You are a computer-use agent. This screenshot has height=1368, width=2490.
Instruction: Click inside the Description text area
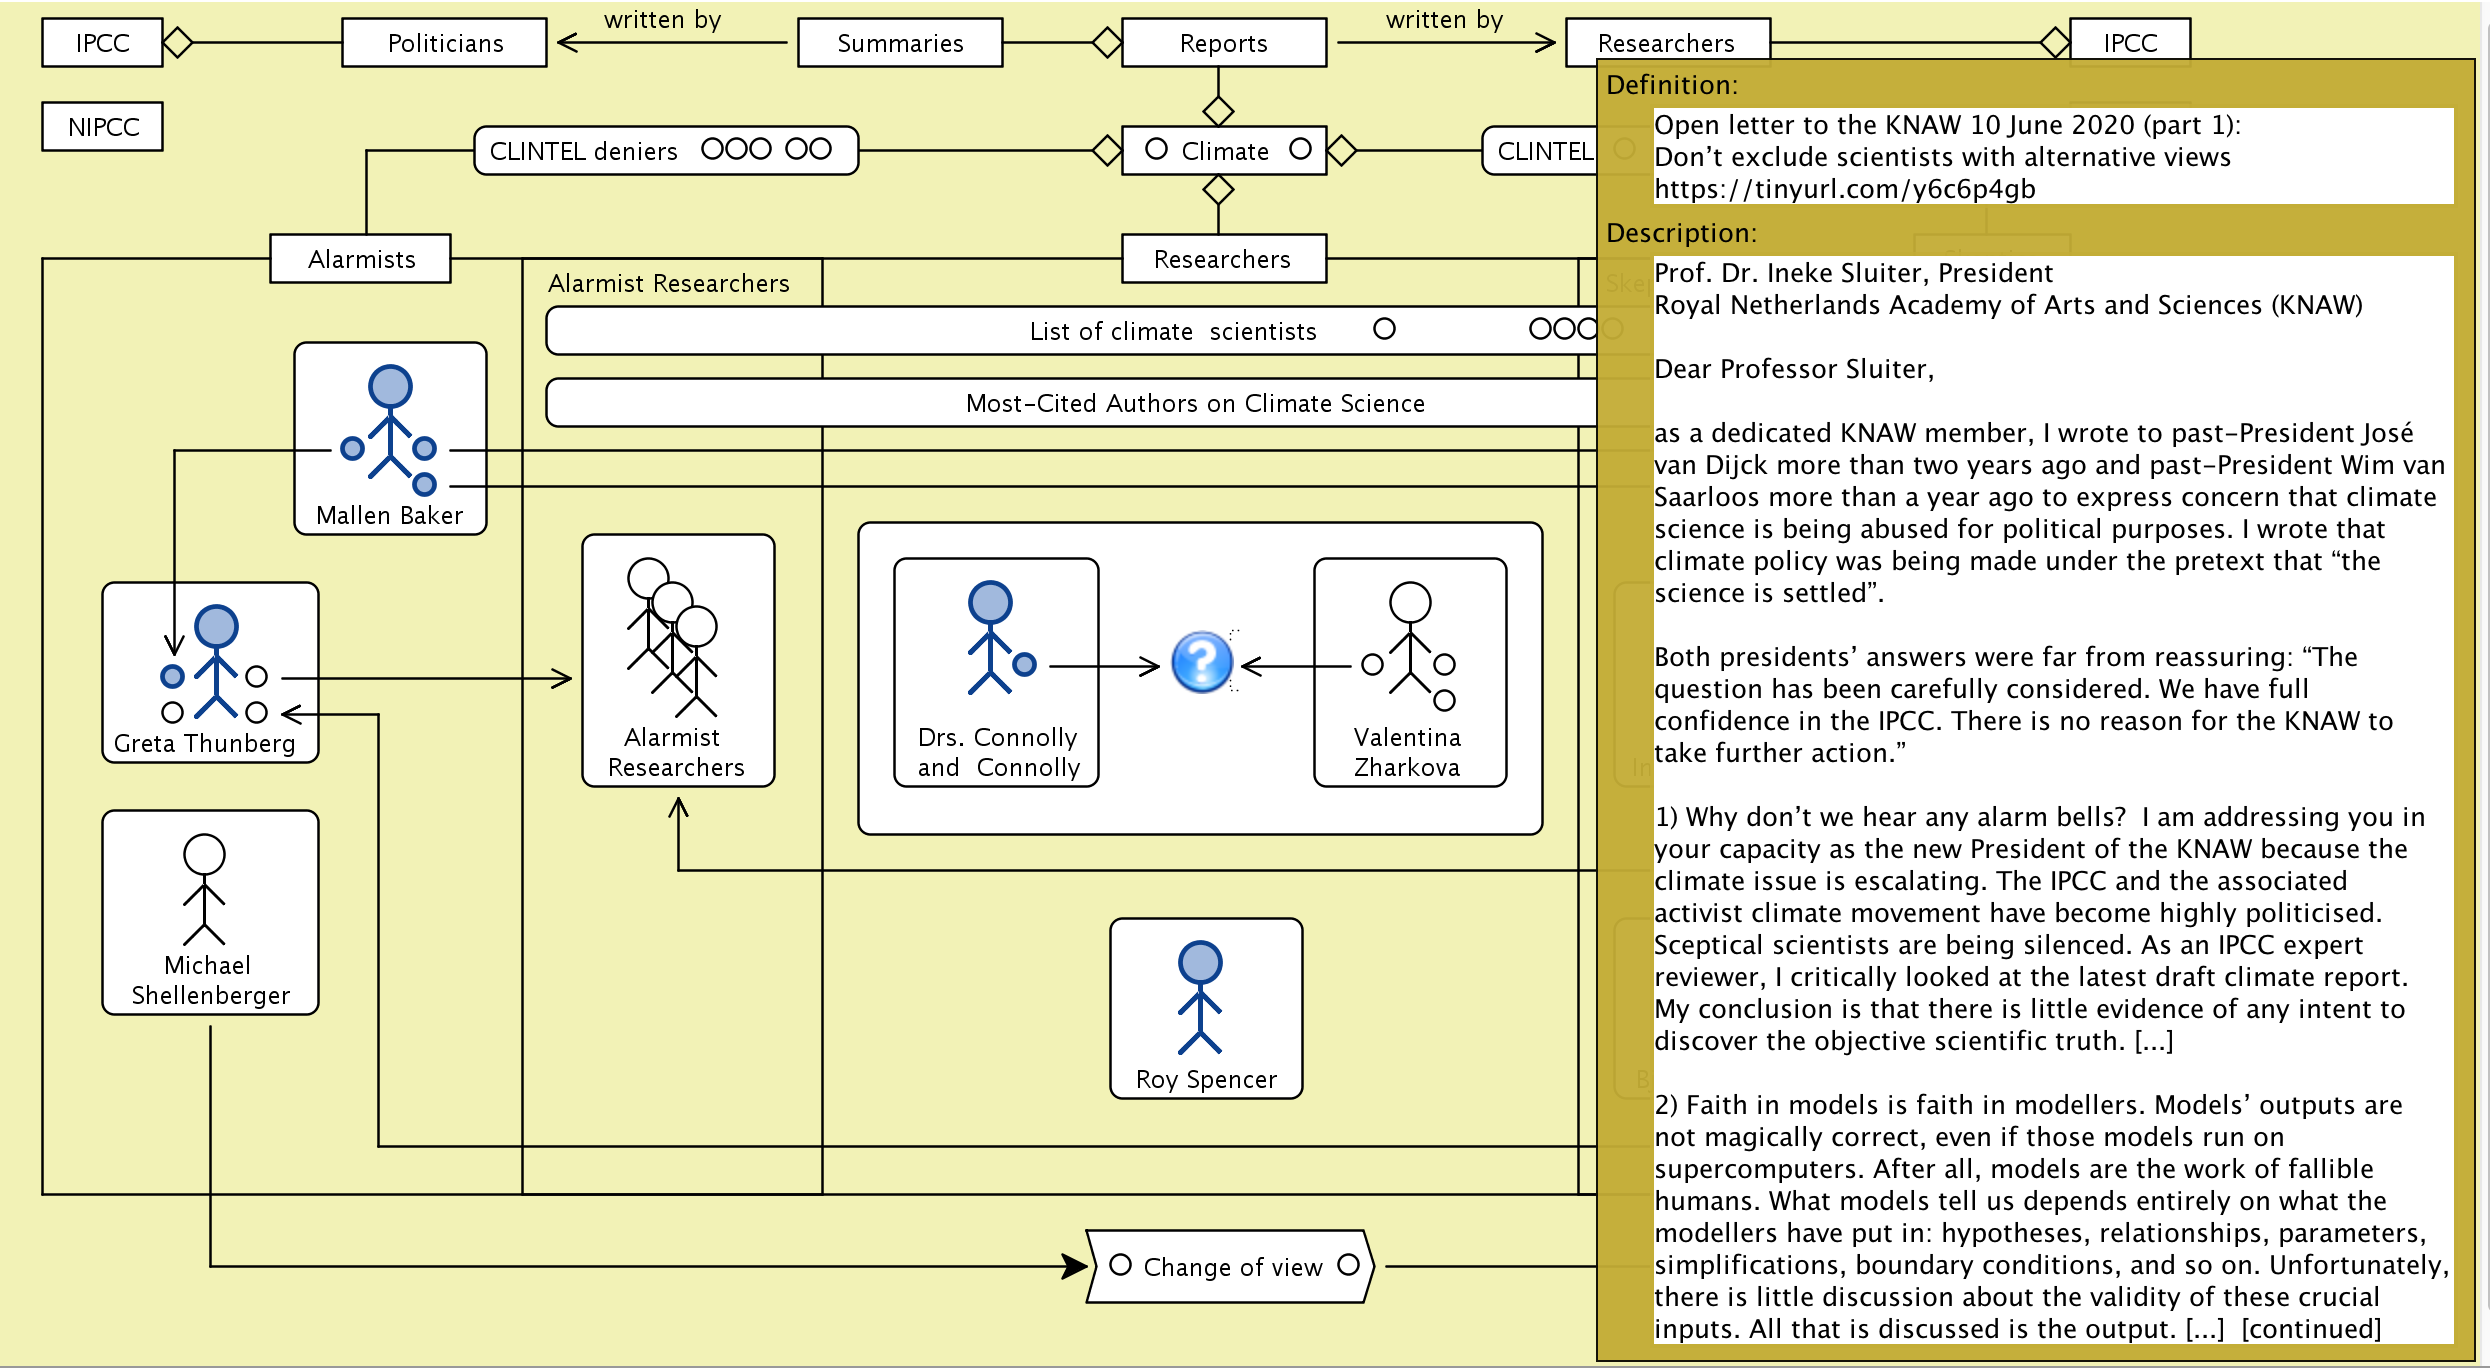tap(2050, 800)
